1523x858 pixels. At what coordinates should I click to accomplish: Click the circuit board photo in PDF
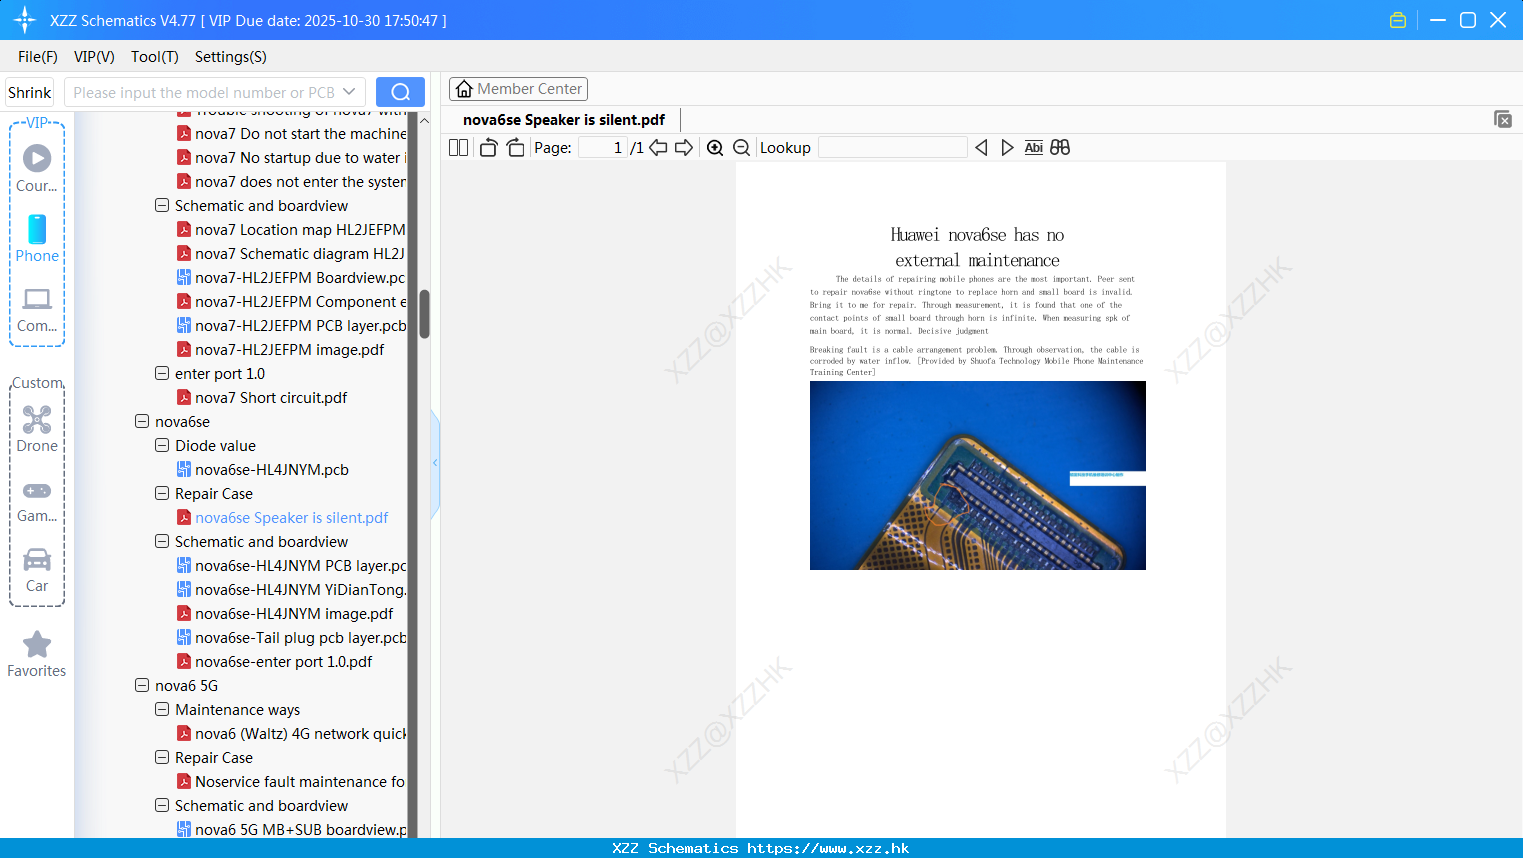(978, 476)
